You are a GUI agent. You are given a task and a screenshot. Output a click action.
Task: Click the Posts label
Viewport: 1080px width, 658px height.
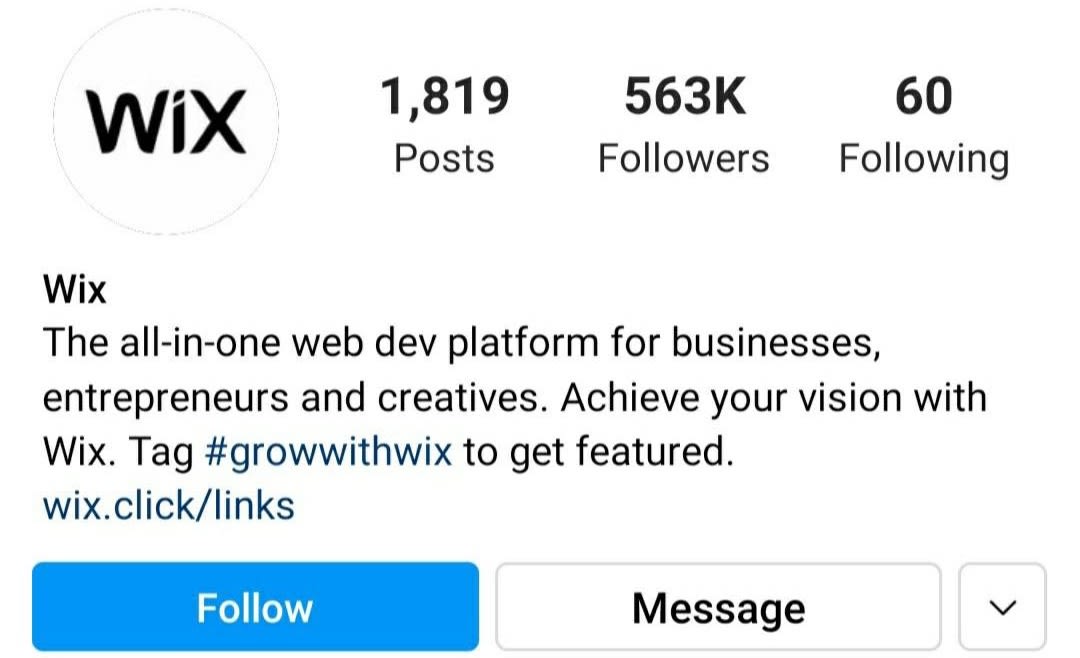444,157
